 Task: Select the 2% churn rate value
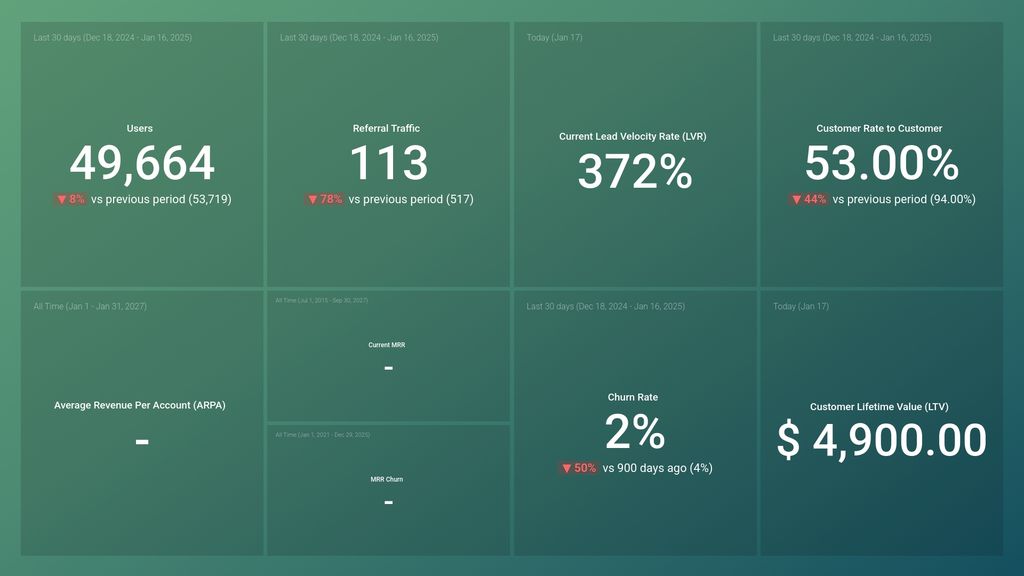(635, 432)
